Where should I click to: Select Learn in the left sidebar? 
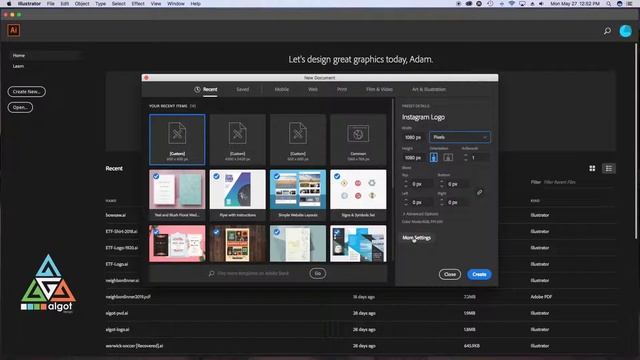(18, 66)
